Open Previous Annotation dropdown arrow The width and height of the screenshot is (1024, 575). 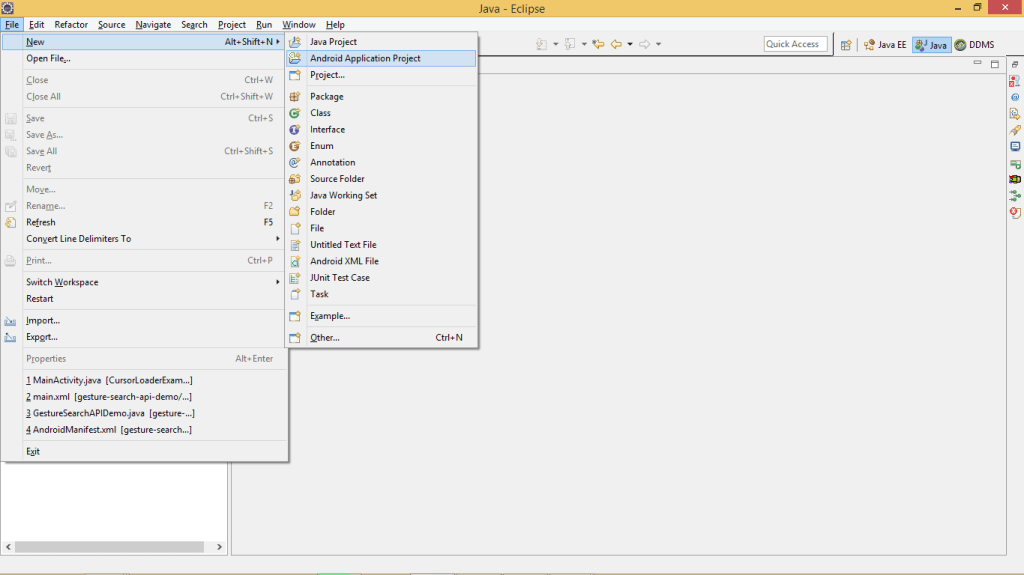584,44
